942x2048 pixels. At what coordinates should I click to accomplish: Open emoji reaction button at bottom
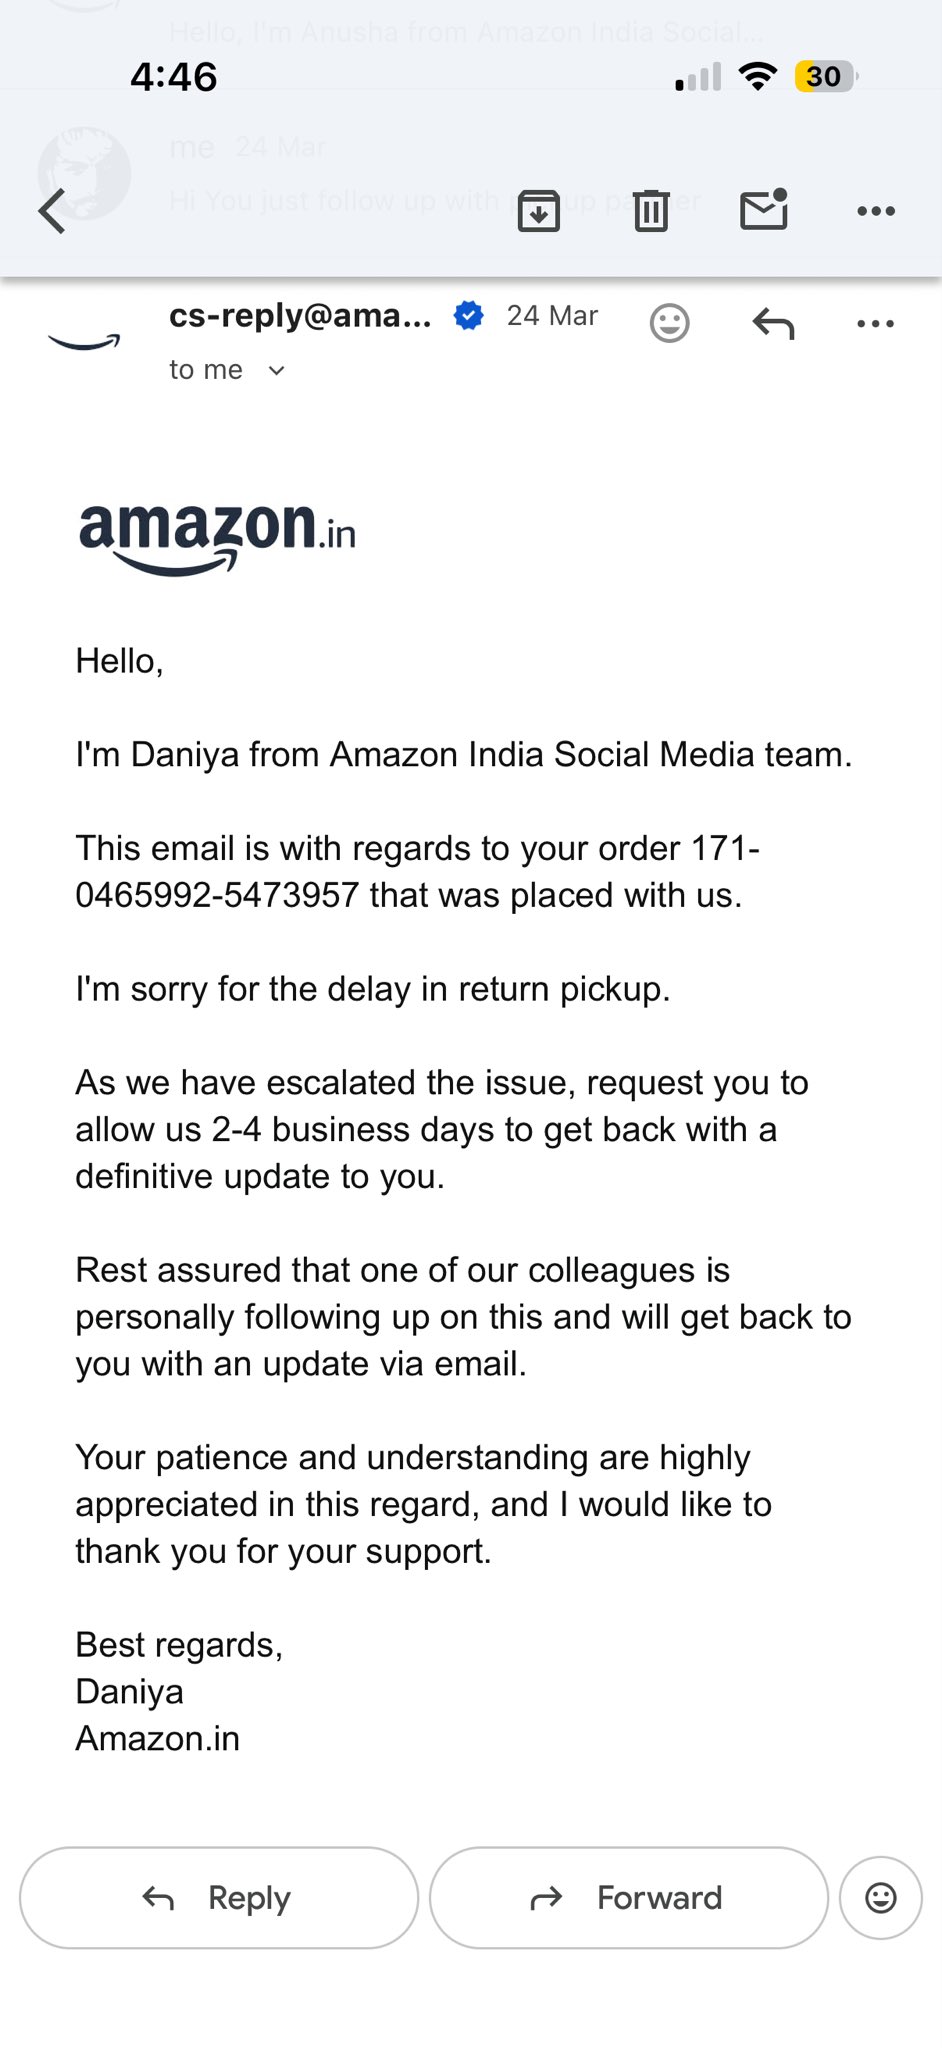[x=880, y=1897]
